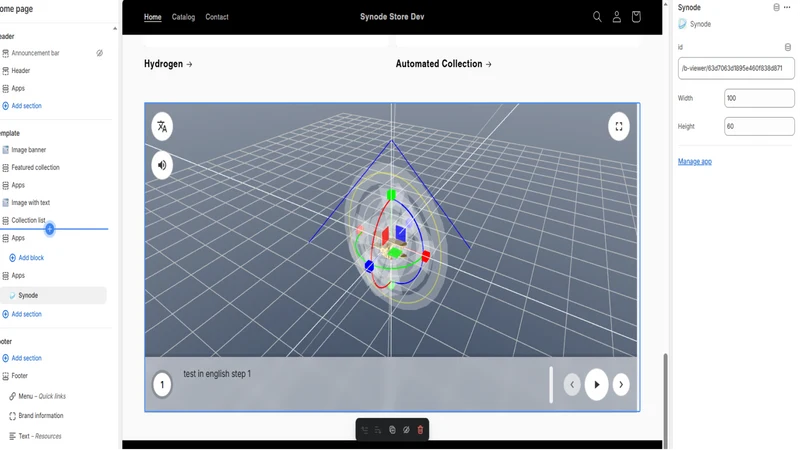Viewport: 800px width, 450px height.
Task: Mute the viewer sound speaker button
Action: [162, 165]
